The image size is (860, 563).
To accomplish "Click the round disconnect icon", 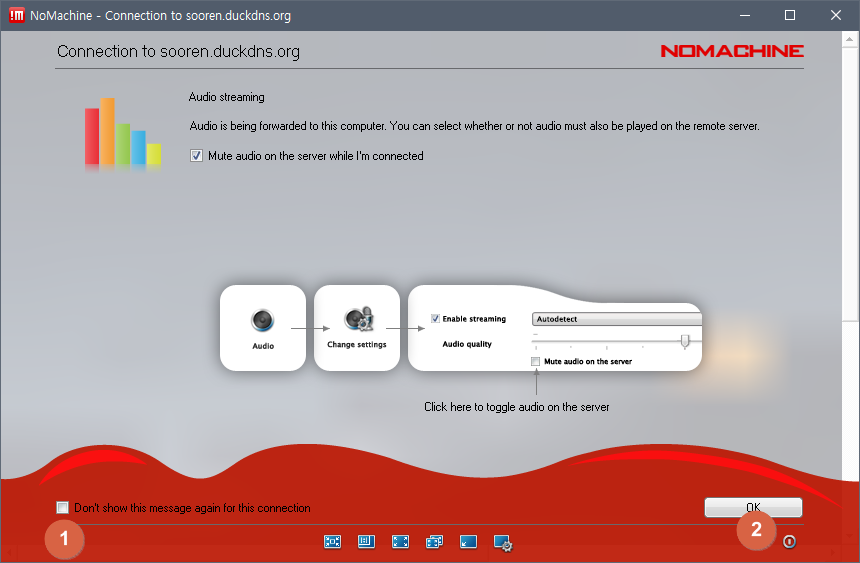I will click(x=789, y=542).
